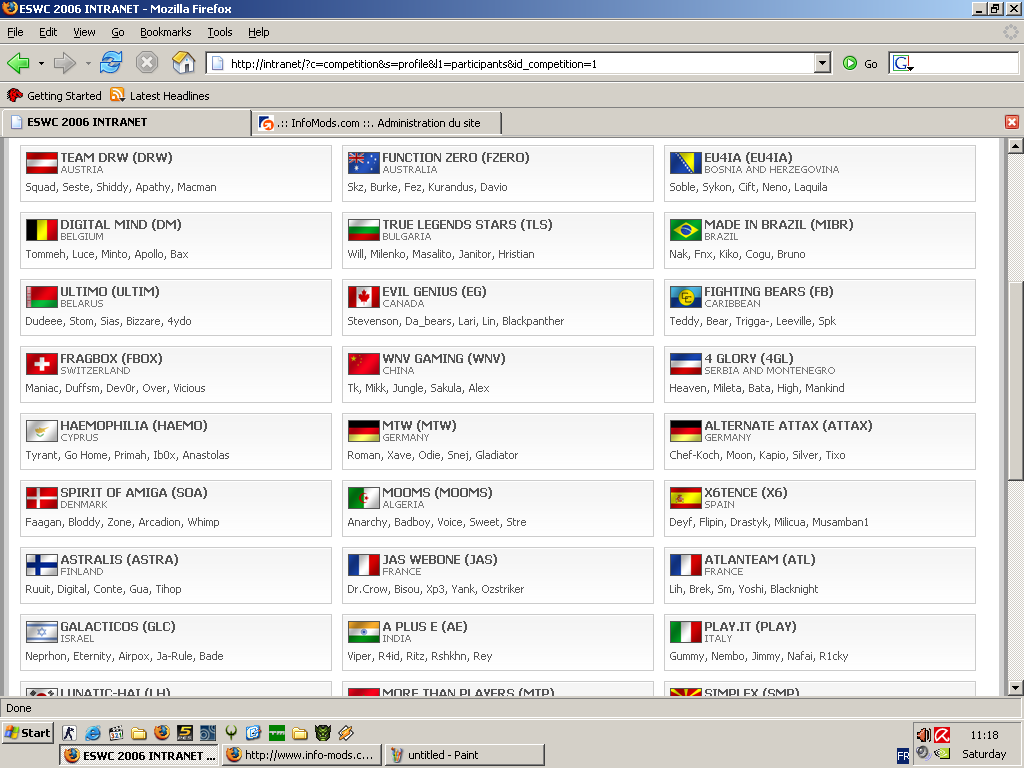Open the Bookmarks menu
This screenshot has height=768, width=1024.
click(165, 32)
